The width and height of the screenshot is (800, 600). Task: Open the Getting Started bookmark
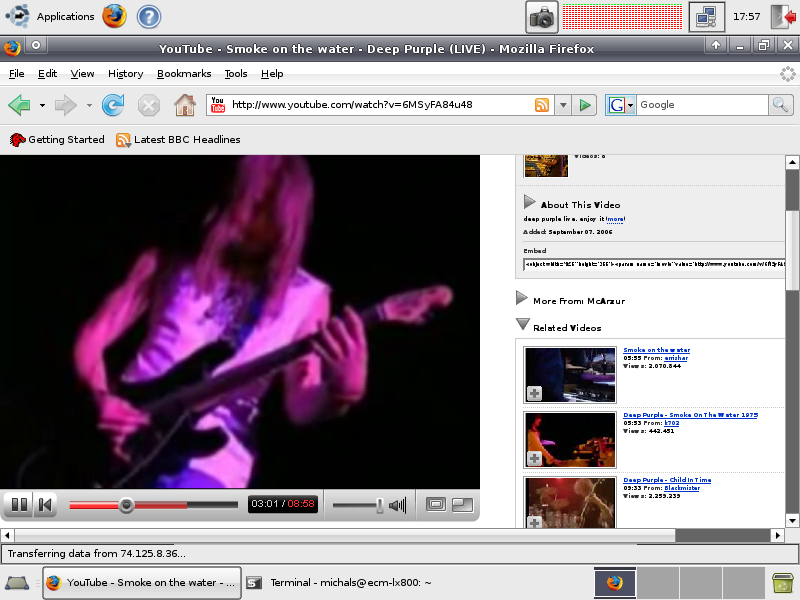point(57,140)
